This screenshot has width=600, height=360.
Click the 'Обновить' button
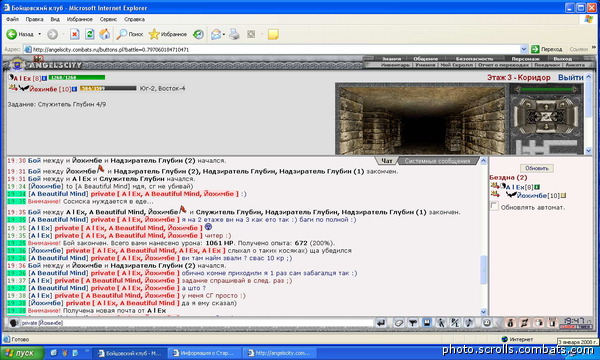click(536, 168)
